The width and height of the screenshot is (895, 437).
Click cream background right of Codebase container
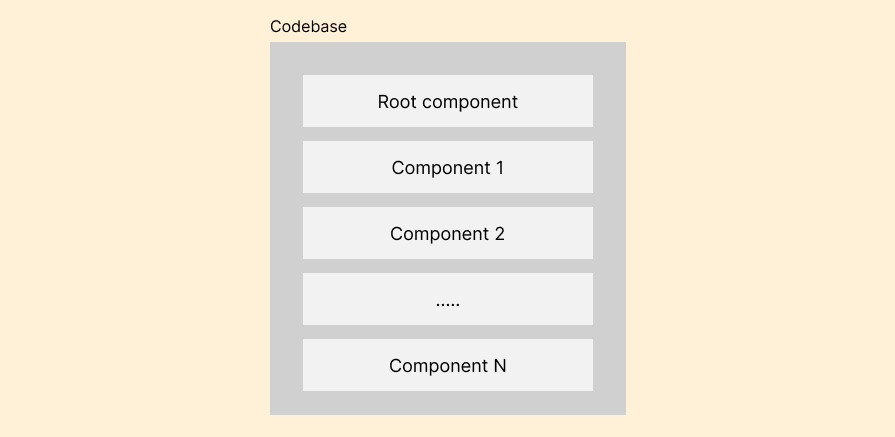point(760,228)
